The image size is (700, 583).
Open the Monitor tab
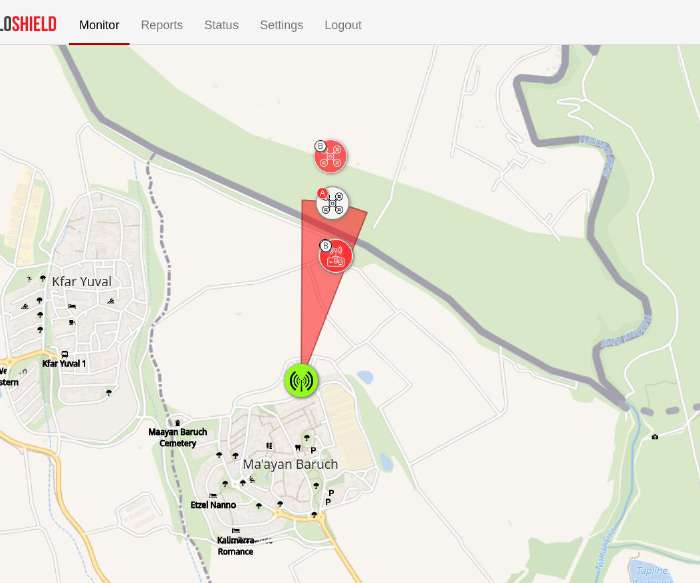coord(99,25)
